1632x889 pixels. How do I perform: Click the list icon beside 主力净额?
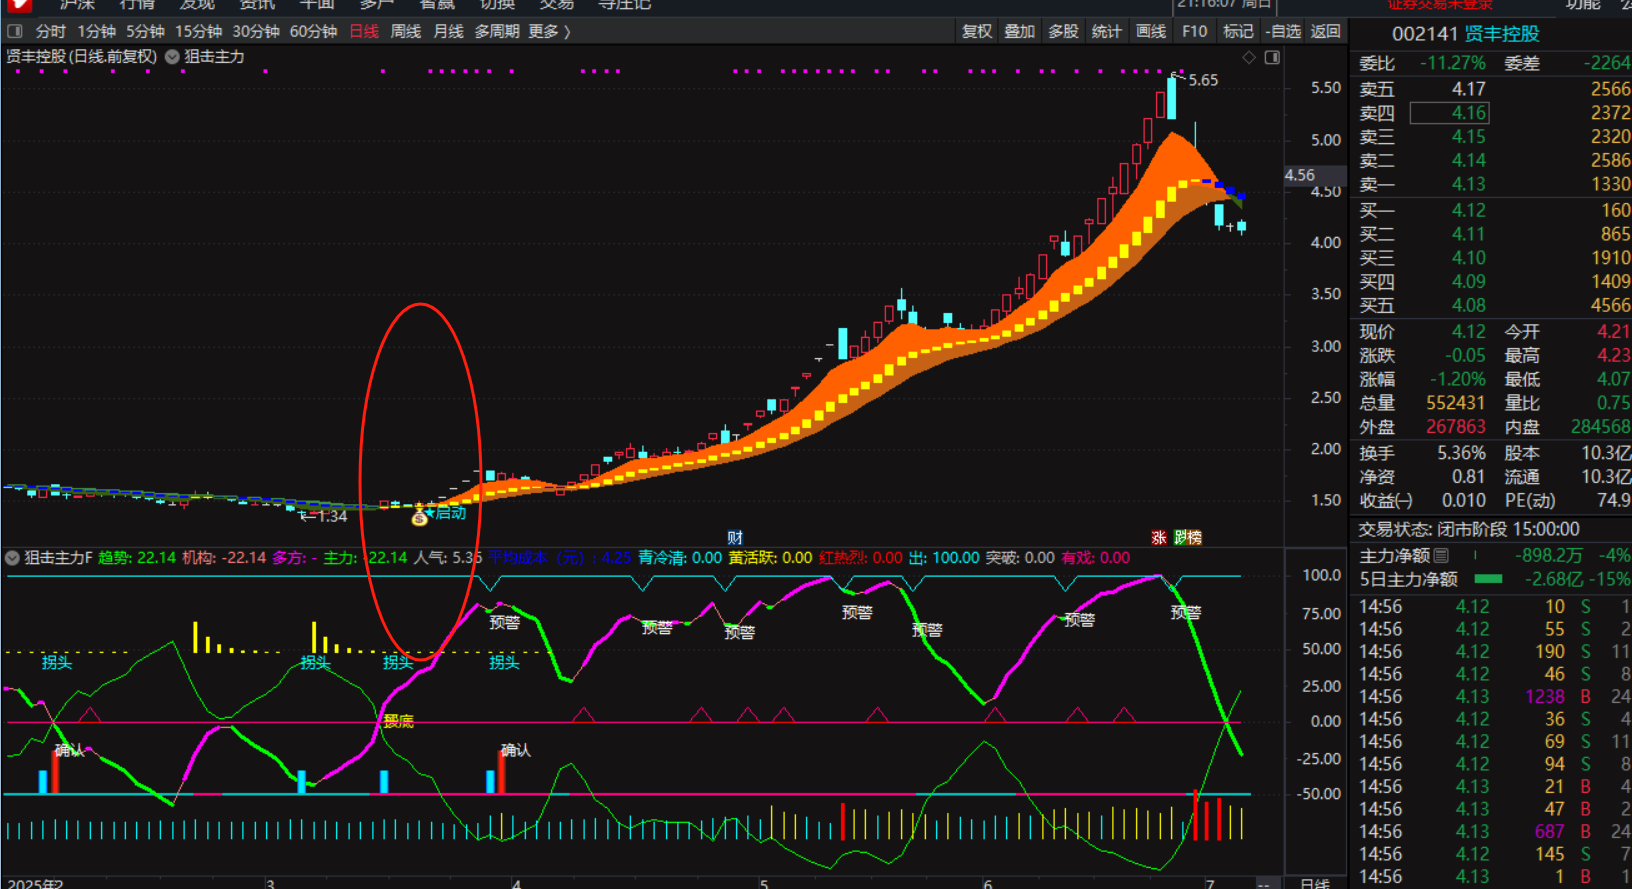[x=1441, y=555]
